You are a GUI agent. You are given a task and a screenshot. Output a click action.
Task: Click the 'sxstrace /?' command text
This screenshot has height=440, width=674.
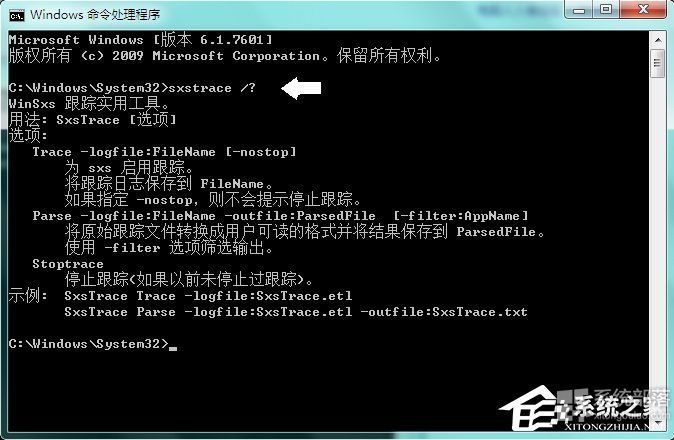click(x=212, y=88)
